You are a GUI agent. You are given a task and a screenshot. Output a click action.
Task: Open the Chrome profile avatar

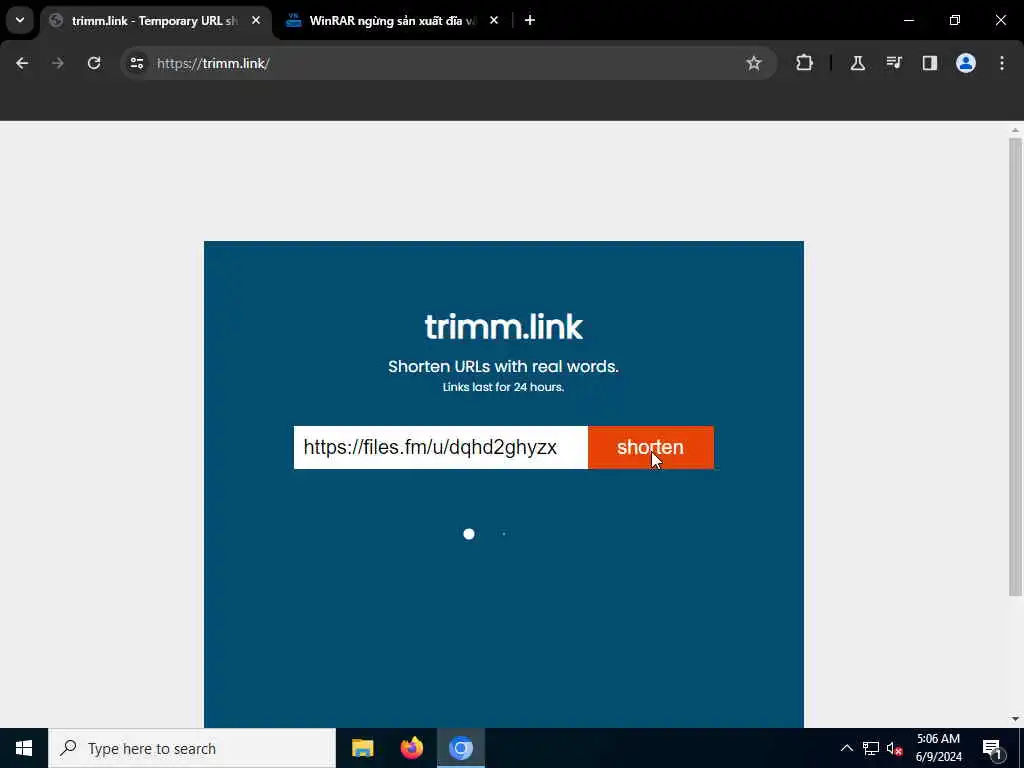click(x=965, y=63)
